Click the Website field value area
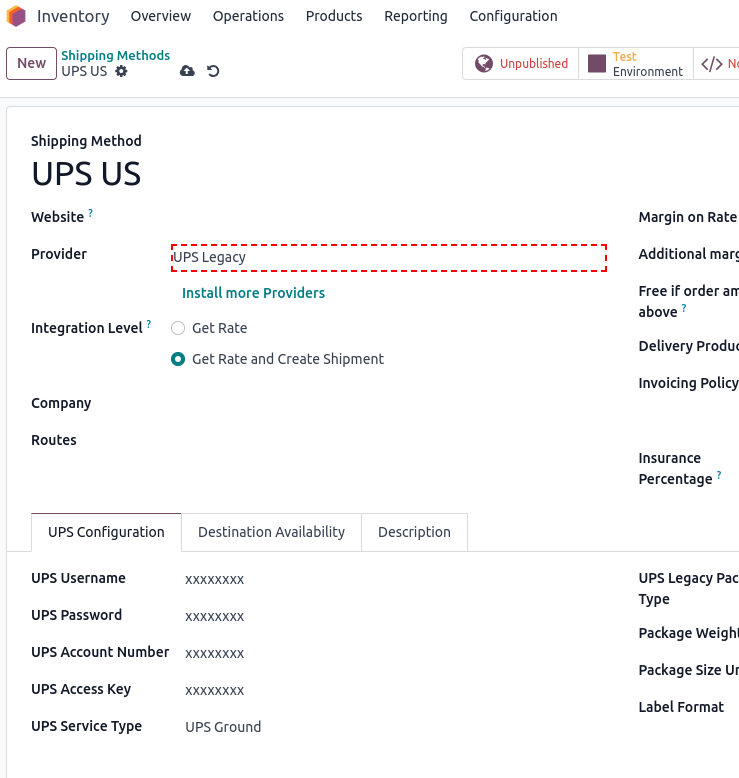This screenshot has height=778, width=739. point(389,217)
